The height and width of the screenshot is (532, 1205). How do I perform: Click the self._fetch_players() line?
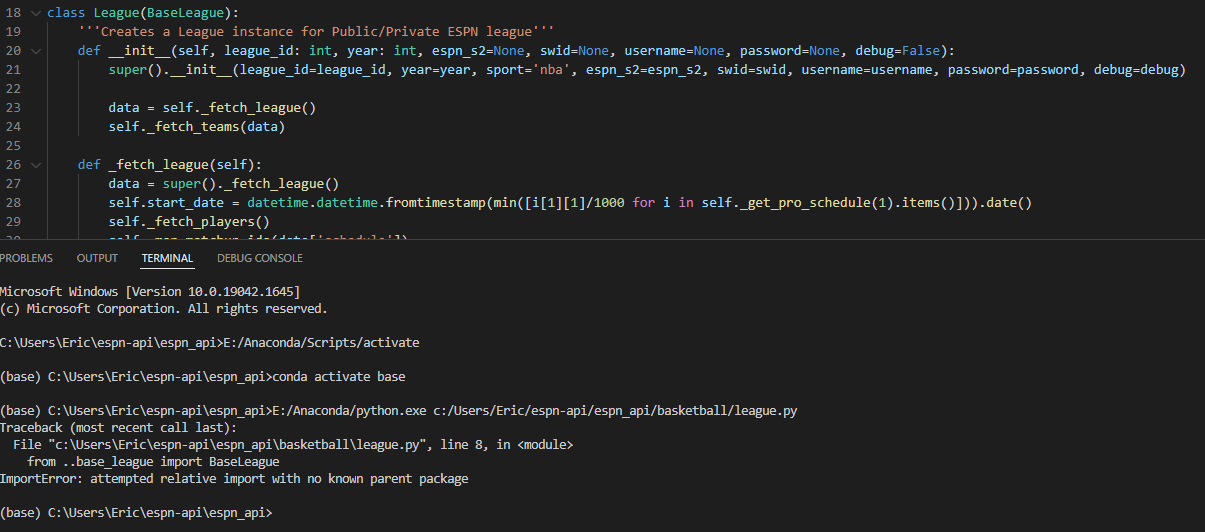(189, 222)
